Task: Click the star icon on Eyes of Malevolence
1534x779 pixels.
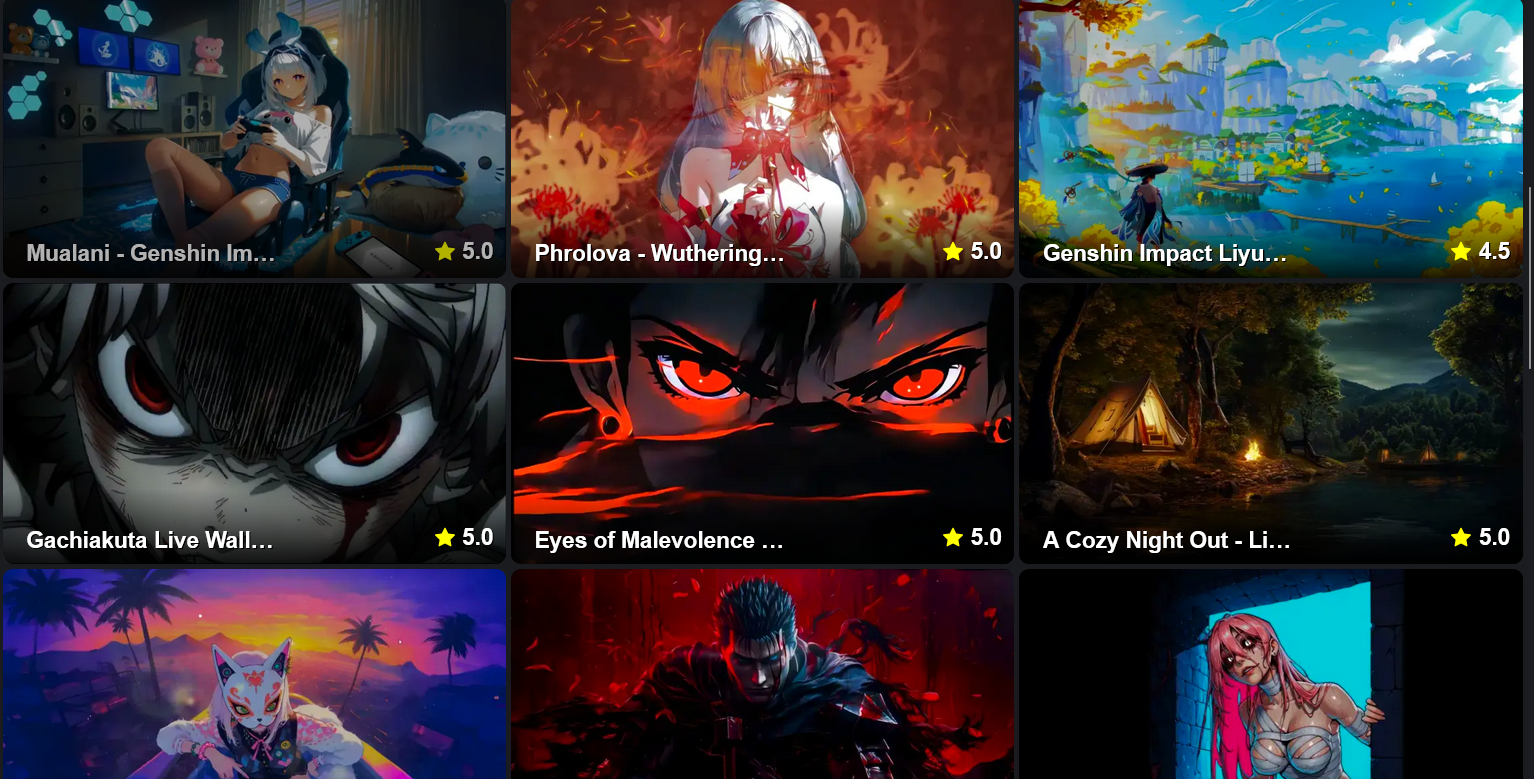Action: pos(953,538)
